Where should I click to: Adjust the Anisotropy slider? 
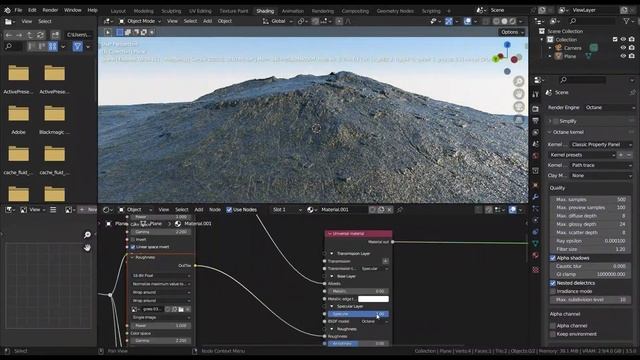pos(358,343)
